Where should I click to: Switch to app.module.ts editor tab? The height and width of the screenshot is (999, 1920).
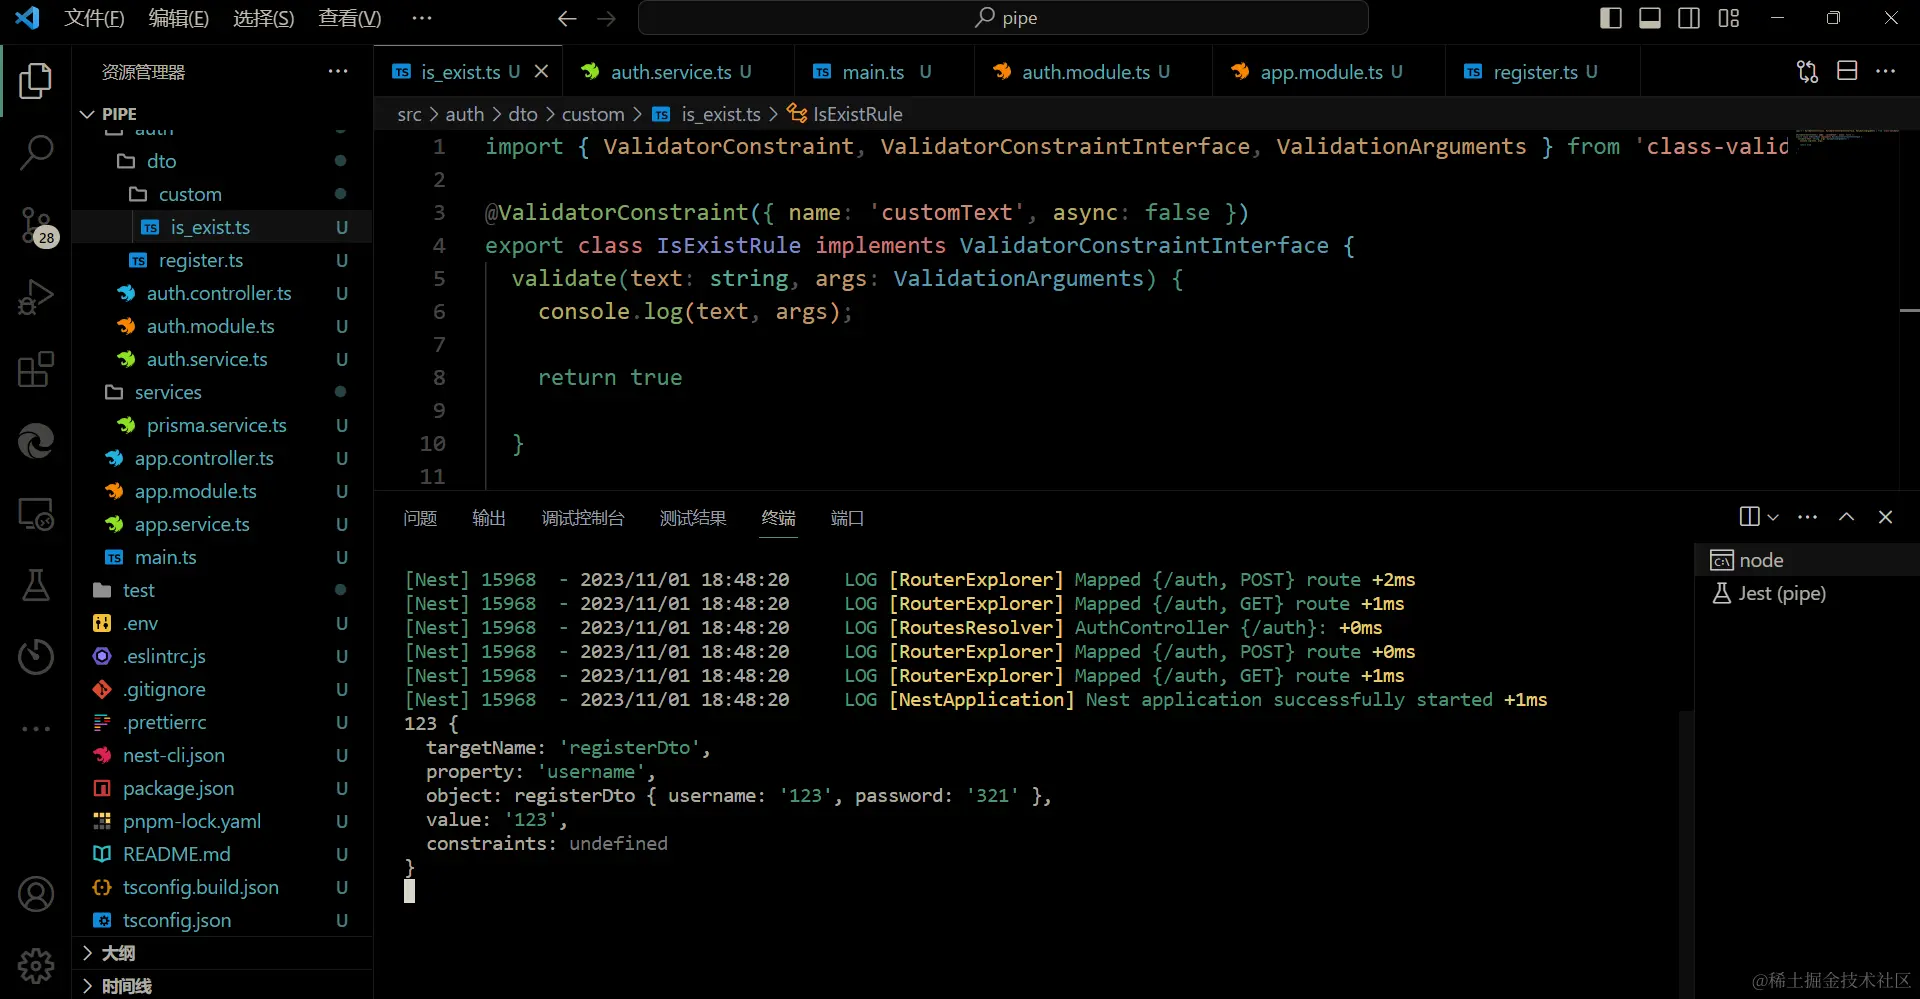(1329, 72)
